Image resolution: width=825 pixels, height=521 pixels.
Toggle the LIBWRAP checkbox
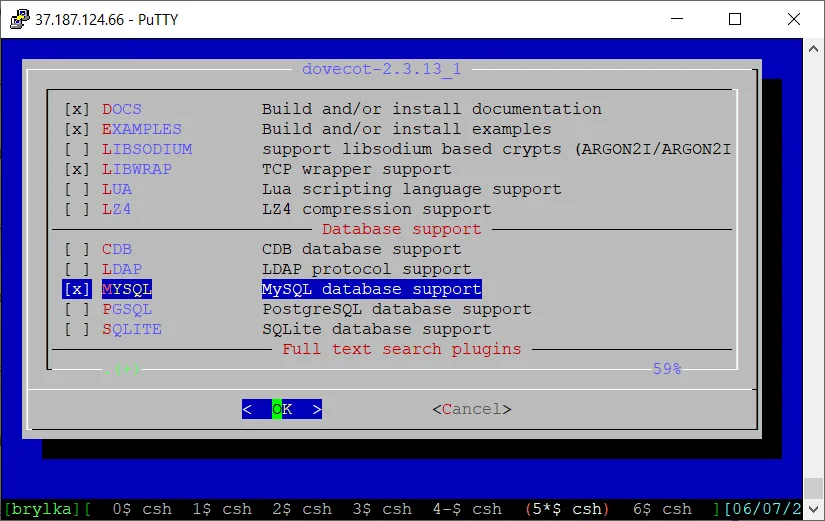(77, 169)
